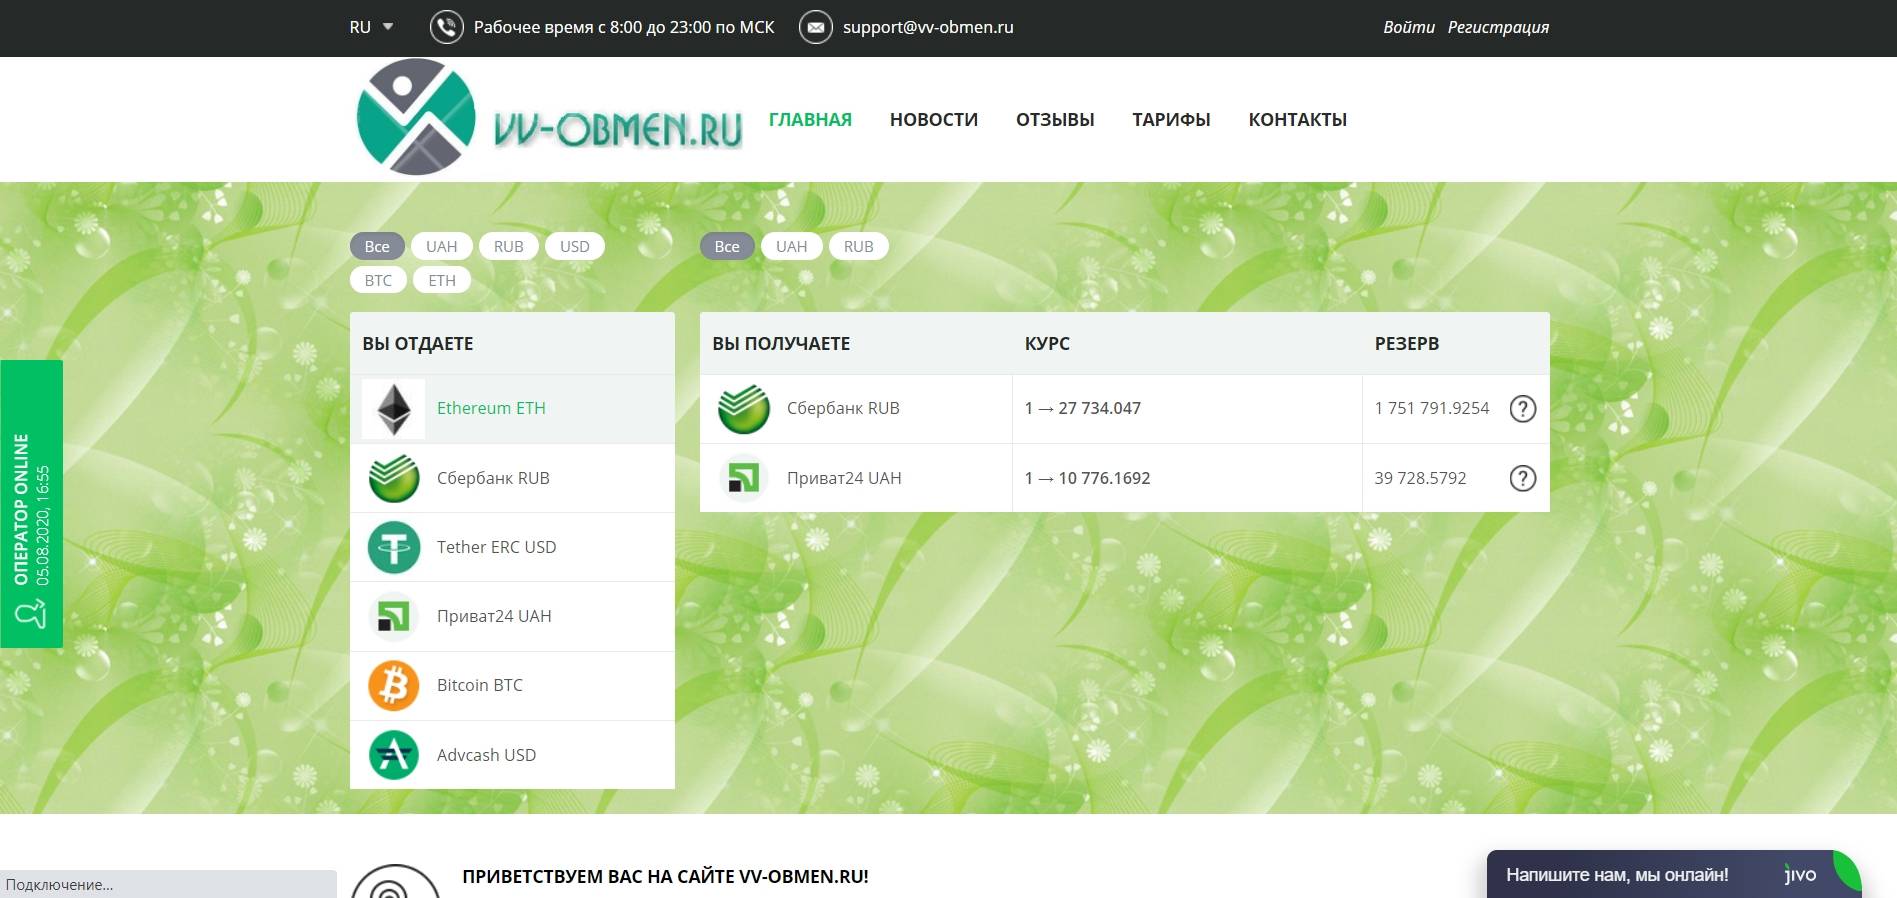1897x898 pixels.
Task: Open the КОНТАКТЫ menu item
Action: coord(1297,120)
